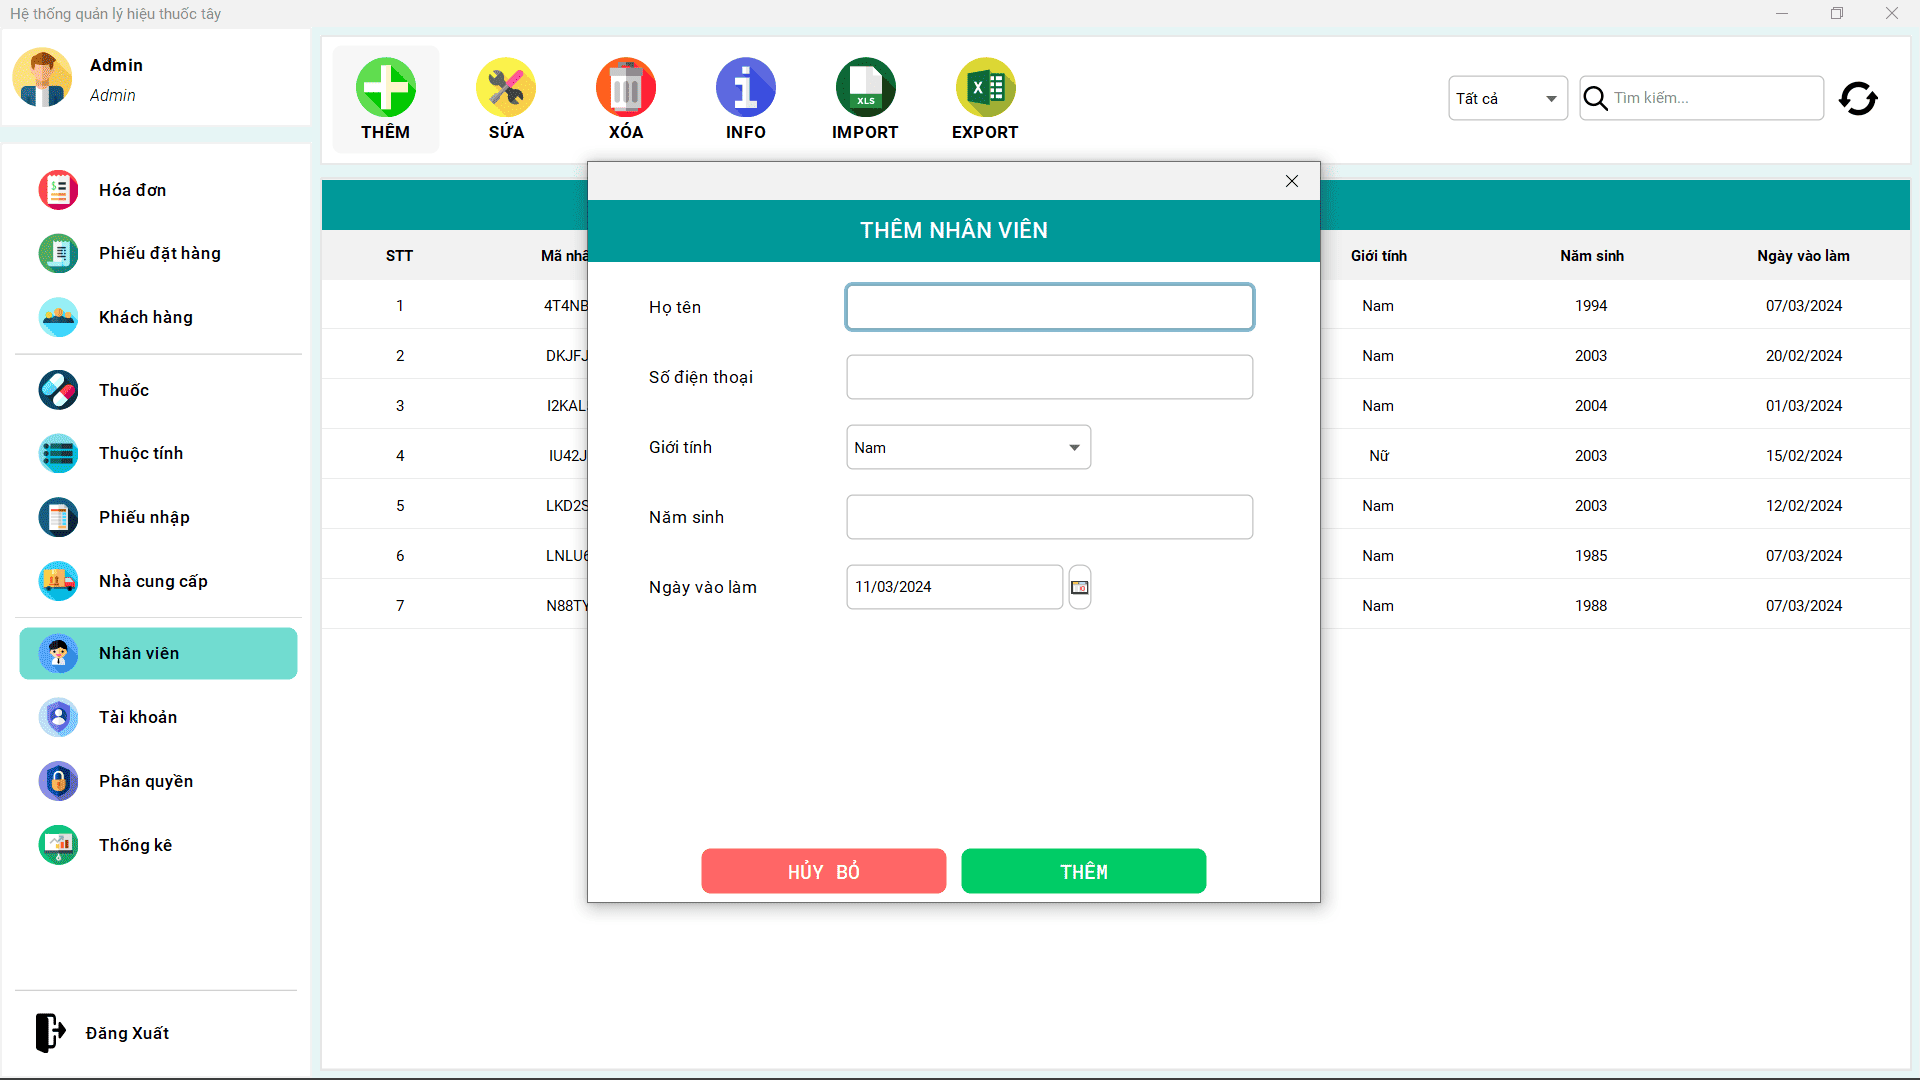Open the SỬA edit tool
This screenshot has width=1920, height=1080.
click(505, 88)
